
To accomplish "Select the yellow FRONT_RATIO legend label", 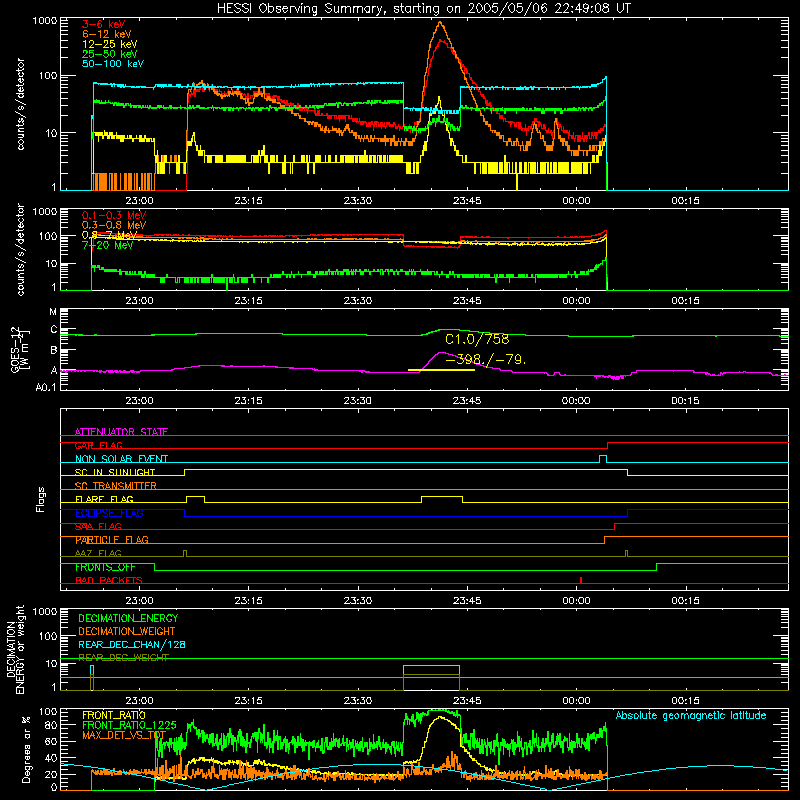I will point(113,715).
